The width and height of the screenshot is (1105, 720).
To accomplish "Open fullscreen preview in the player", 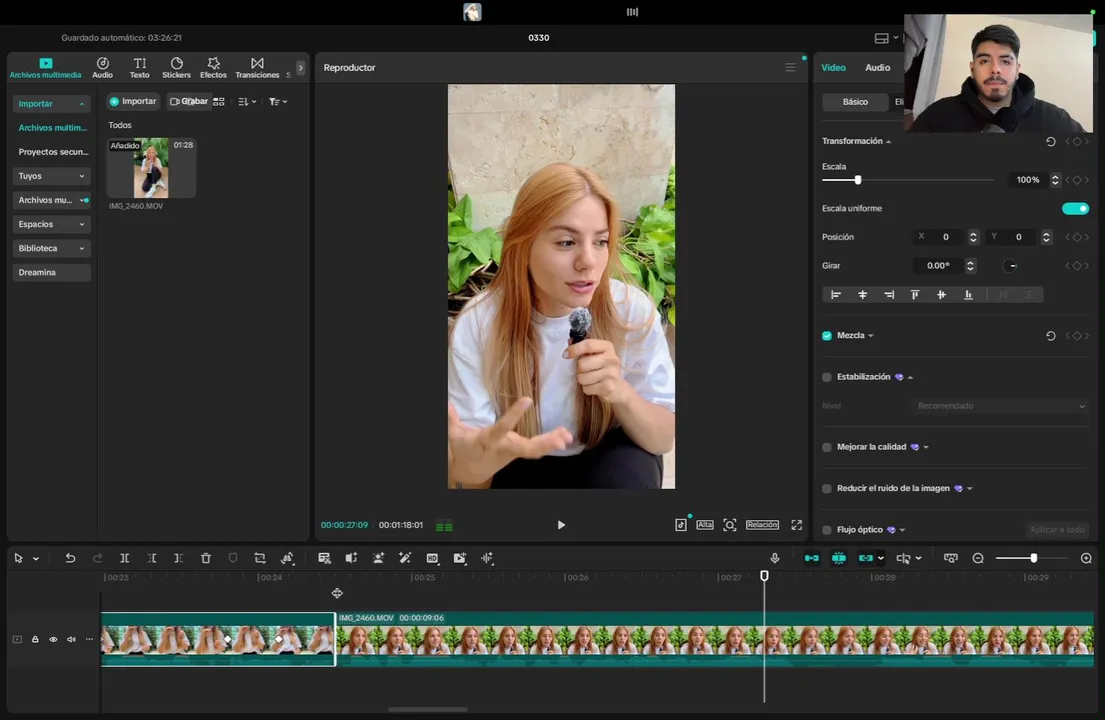I will pyautogui.click(x=797, y=525).
